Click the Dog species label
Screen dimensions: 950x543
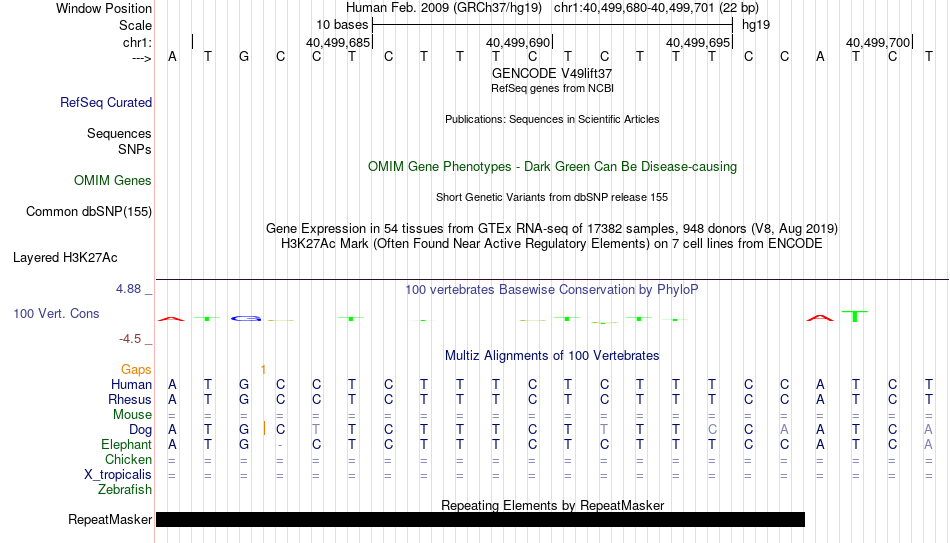click(x=140, y=430)
